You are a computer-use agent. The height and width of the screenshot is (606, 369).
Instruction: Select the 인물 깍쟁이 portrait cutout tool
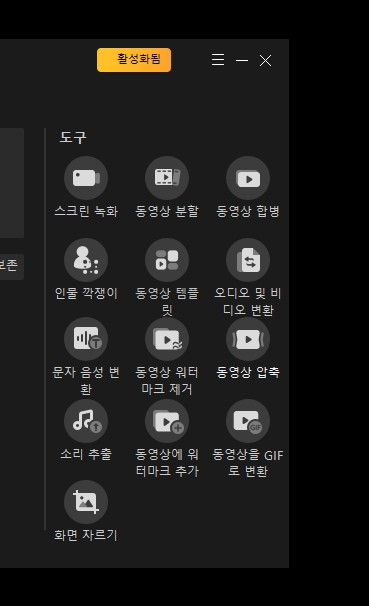[x=86, y=260]
